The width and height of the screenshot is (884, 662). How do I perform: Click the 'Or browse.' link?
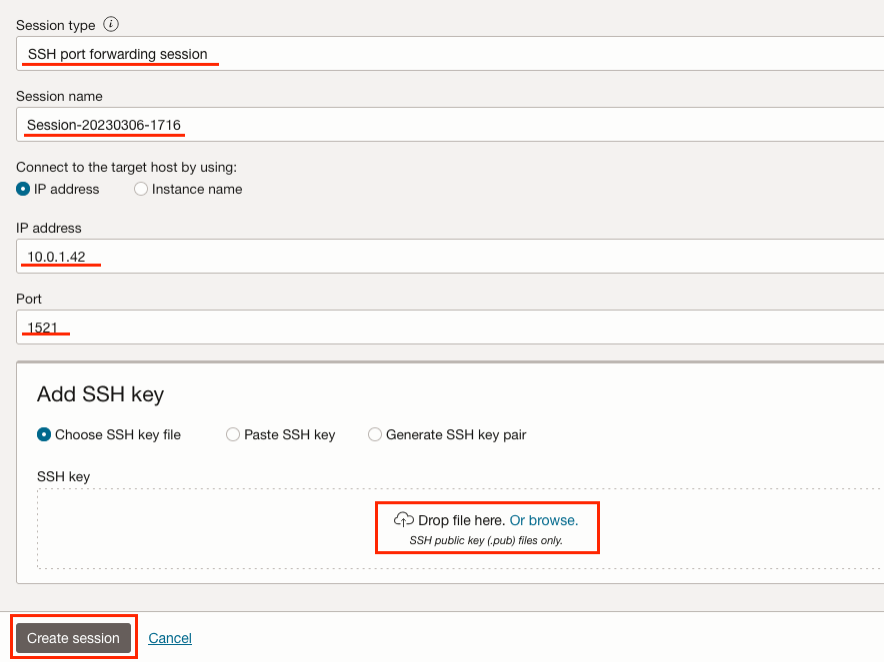[544, 520]
